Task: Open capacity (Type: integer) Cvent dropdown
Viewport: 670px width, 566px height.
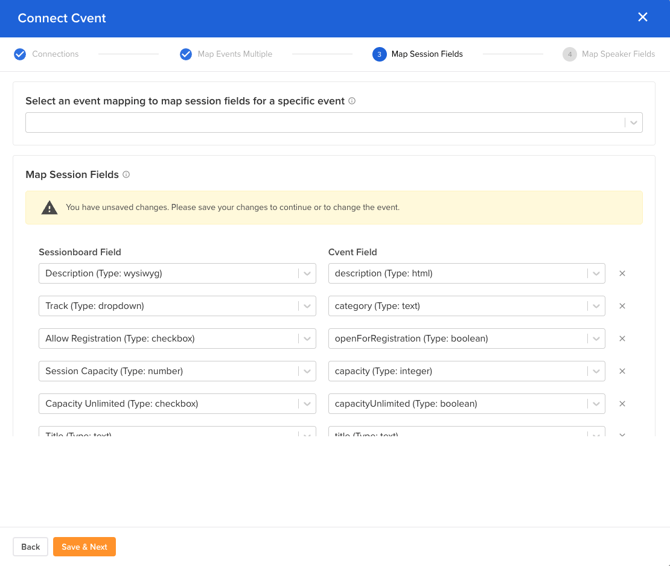Action: point(467,371)
